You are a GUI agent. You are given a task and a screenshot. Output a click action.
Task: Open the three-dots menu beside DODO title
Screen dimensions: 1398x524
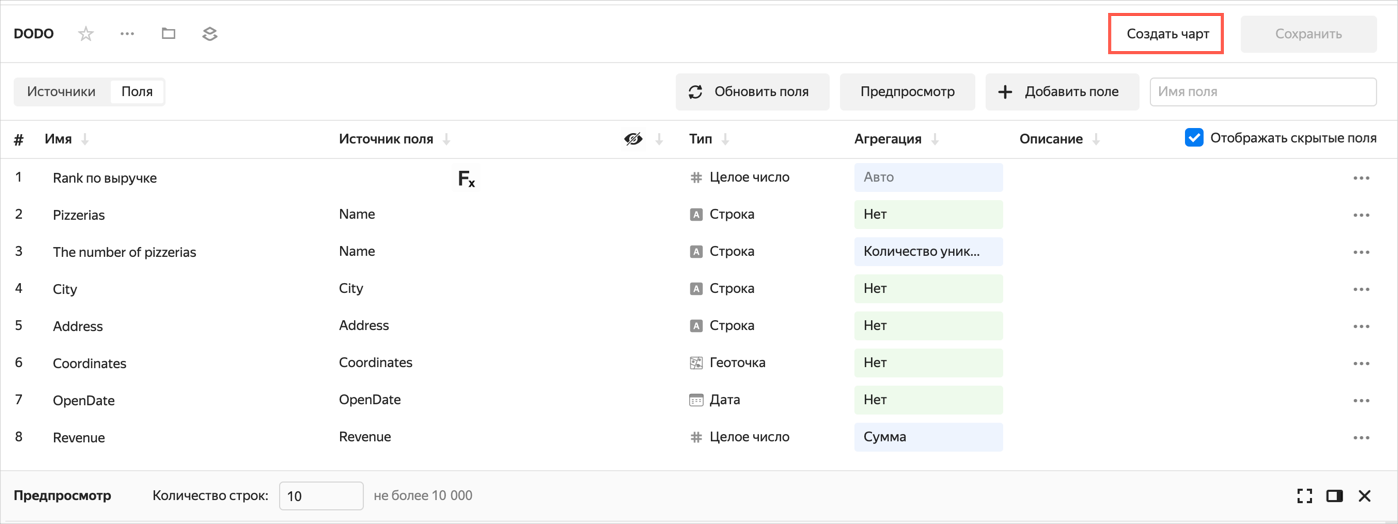127,34
